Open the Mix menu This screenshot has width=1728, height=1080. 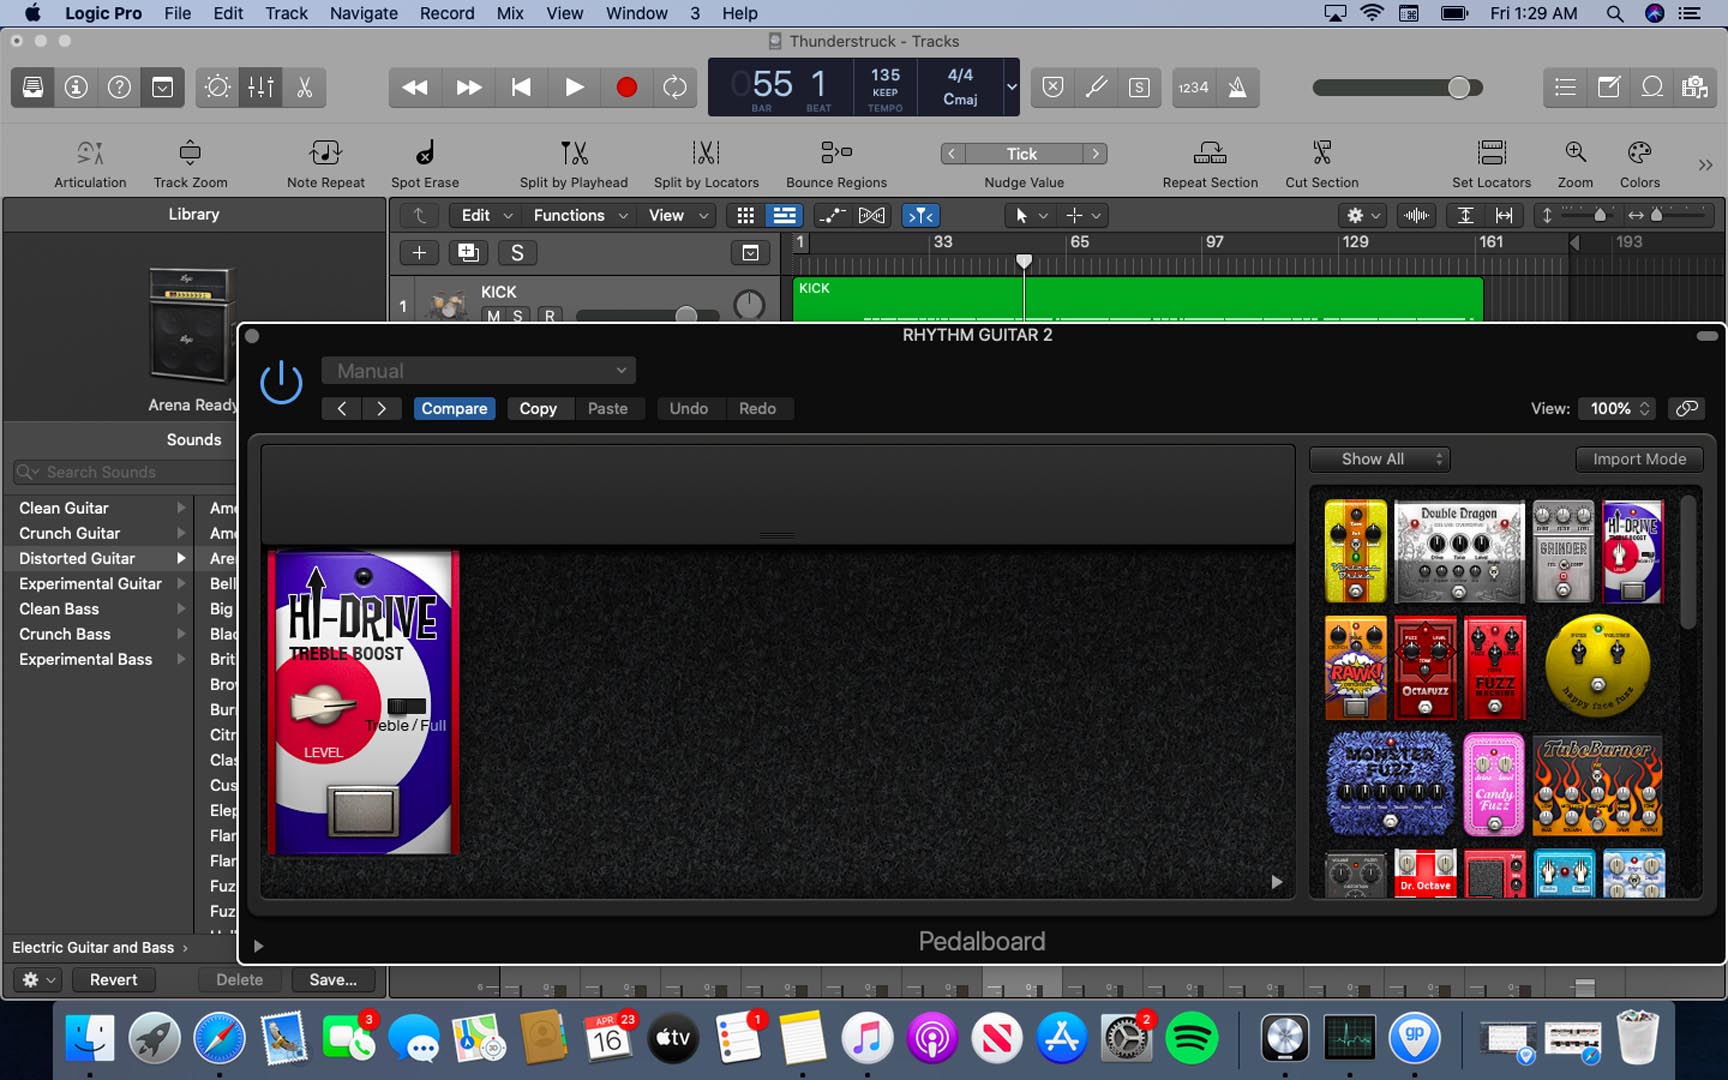pyautogui.click(x=510, y=13)
